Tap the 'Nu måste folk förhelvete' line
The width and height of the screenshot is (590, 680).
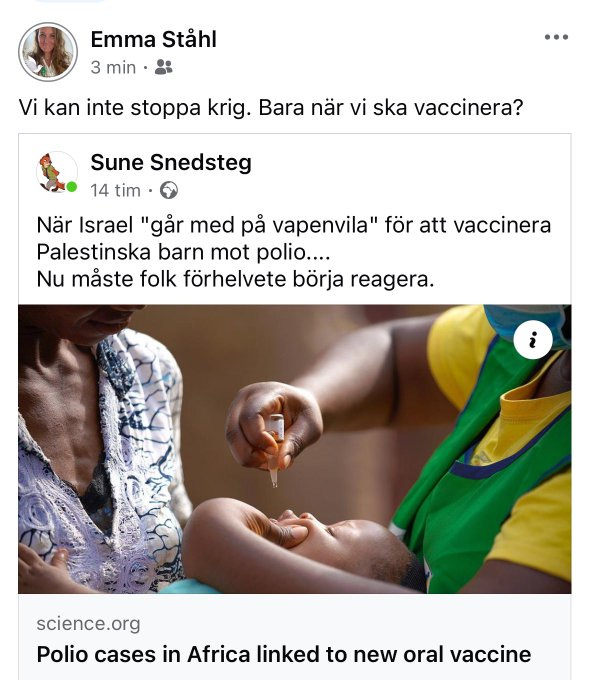point(235,279)
